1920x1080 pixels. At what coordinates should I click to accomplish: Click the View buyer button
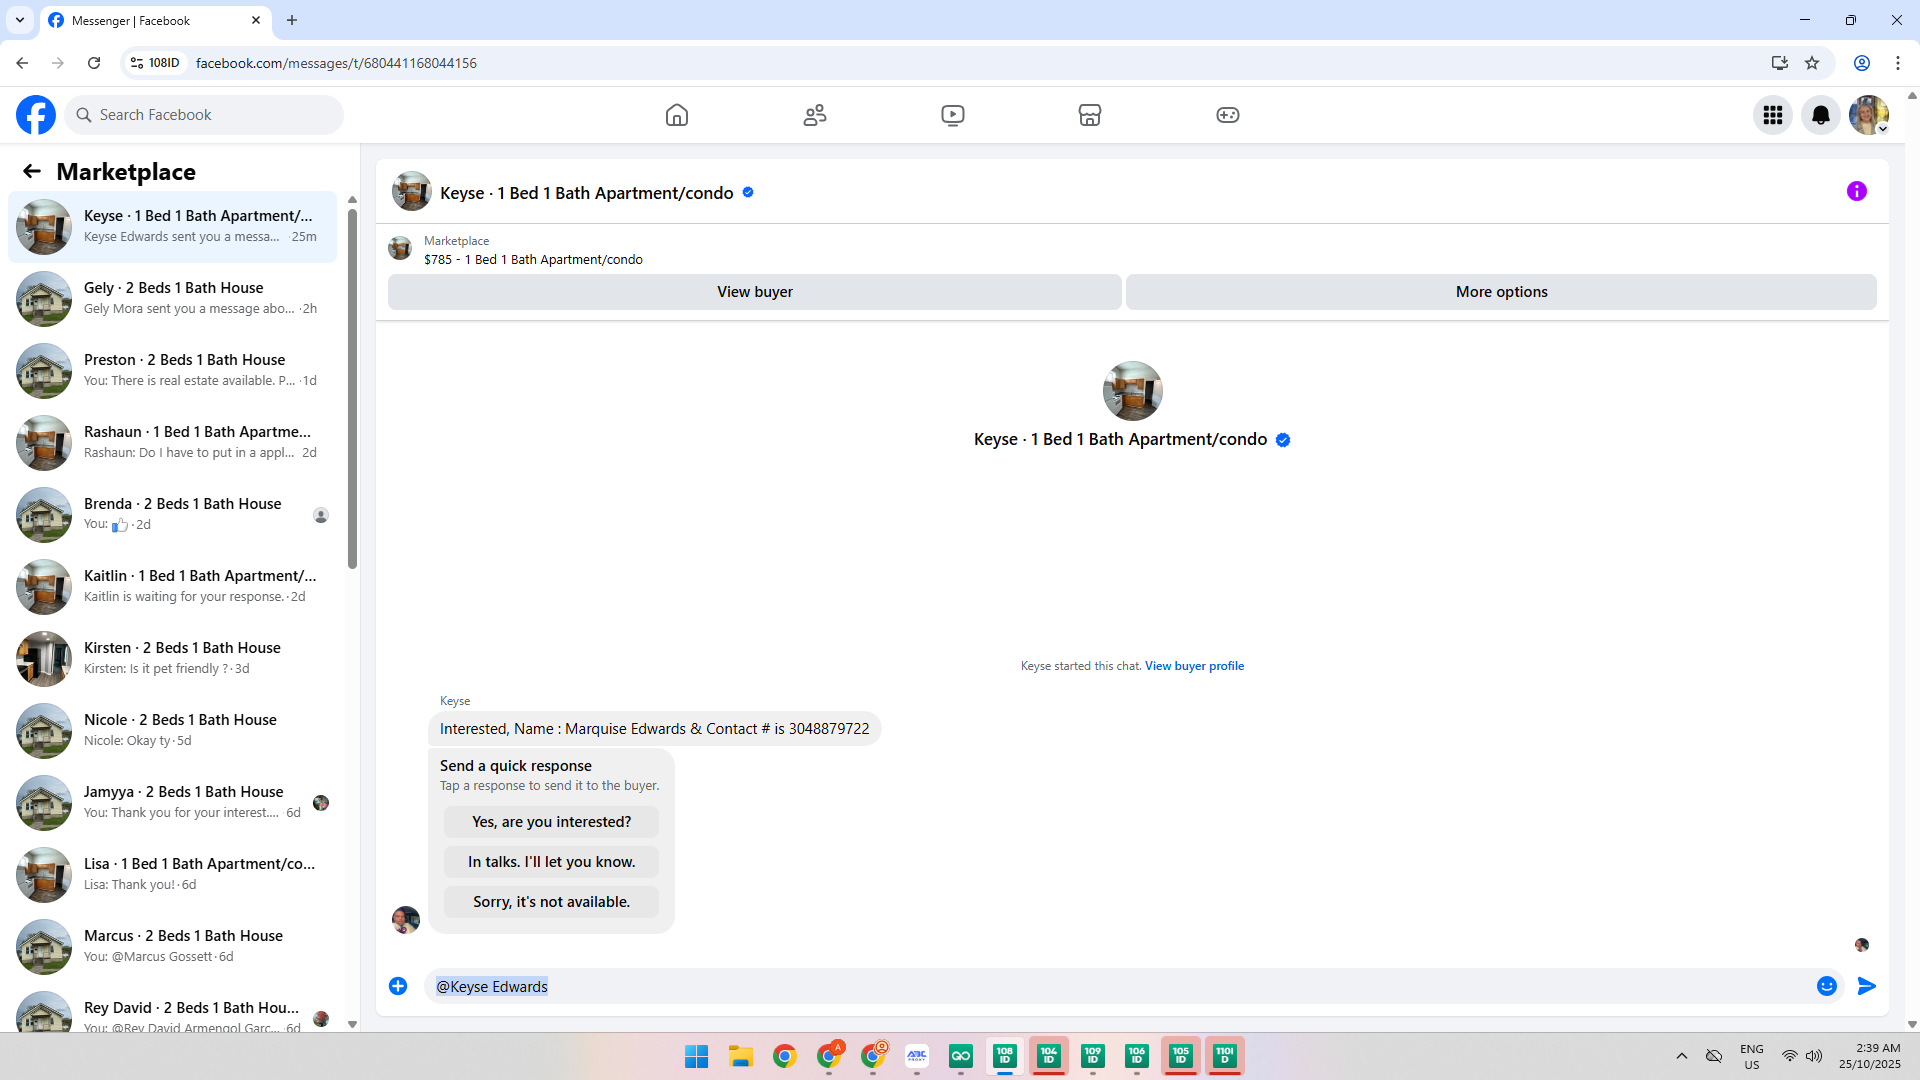click(x=755, y=292)
